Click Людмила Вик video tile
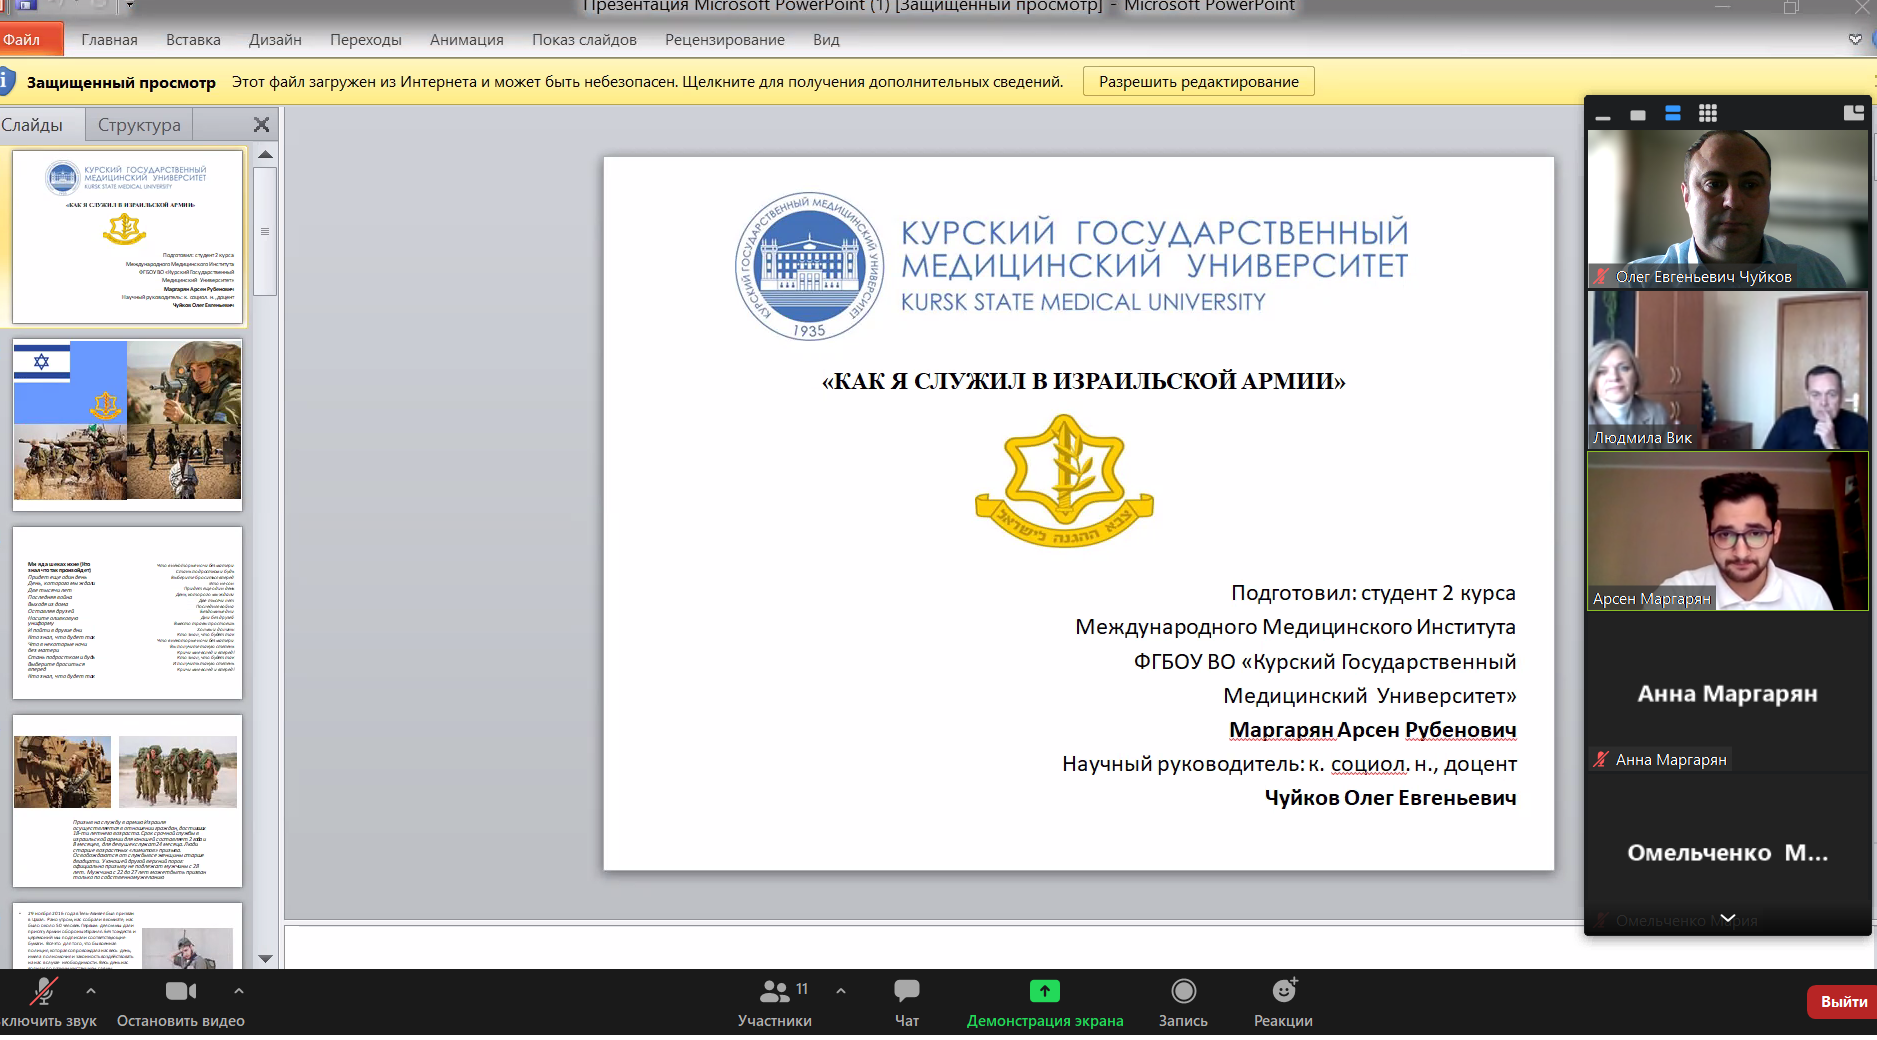This screenshot has height=1040, width=1877. (1727, 370)
